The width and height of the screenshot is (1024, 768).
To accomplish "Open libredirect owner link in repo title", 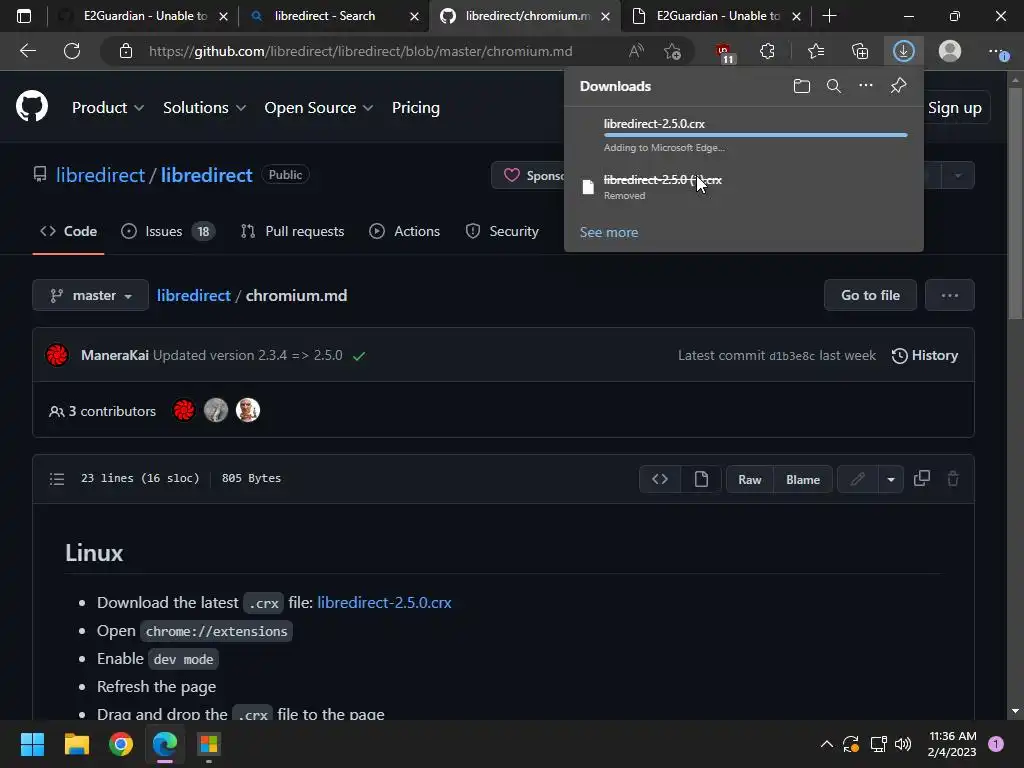I will (x=100, y=175).
